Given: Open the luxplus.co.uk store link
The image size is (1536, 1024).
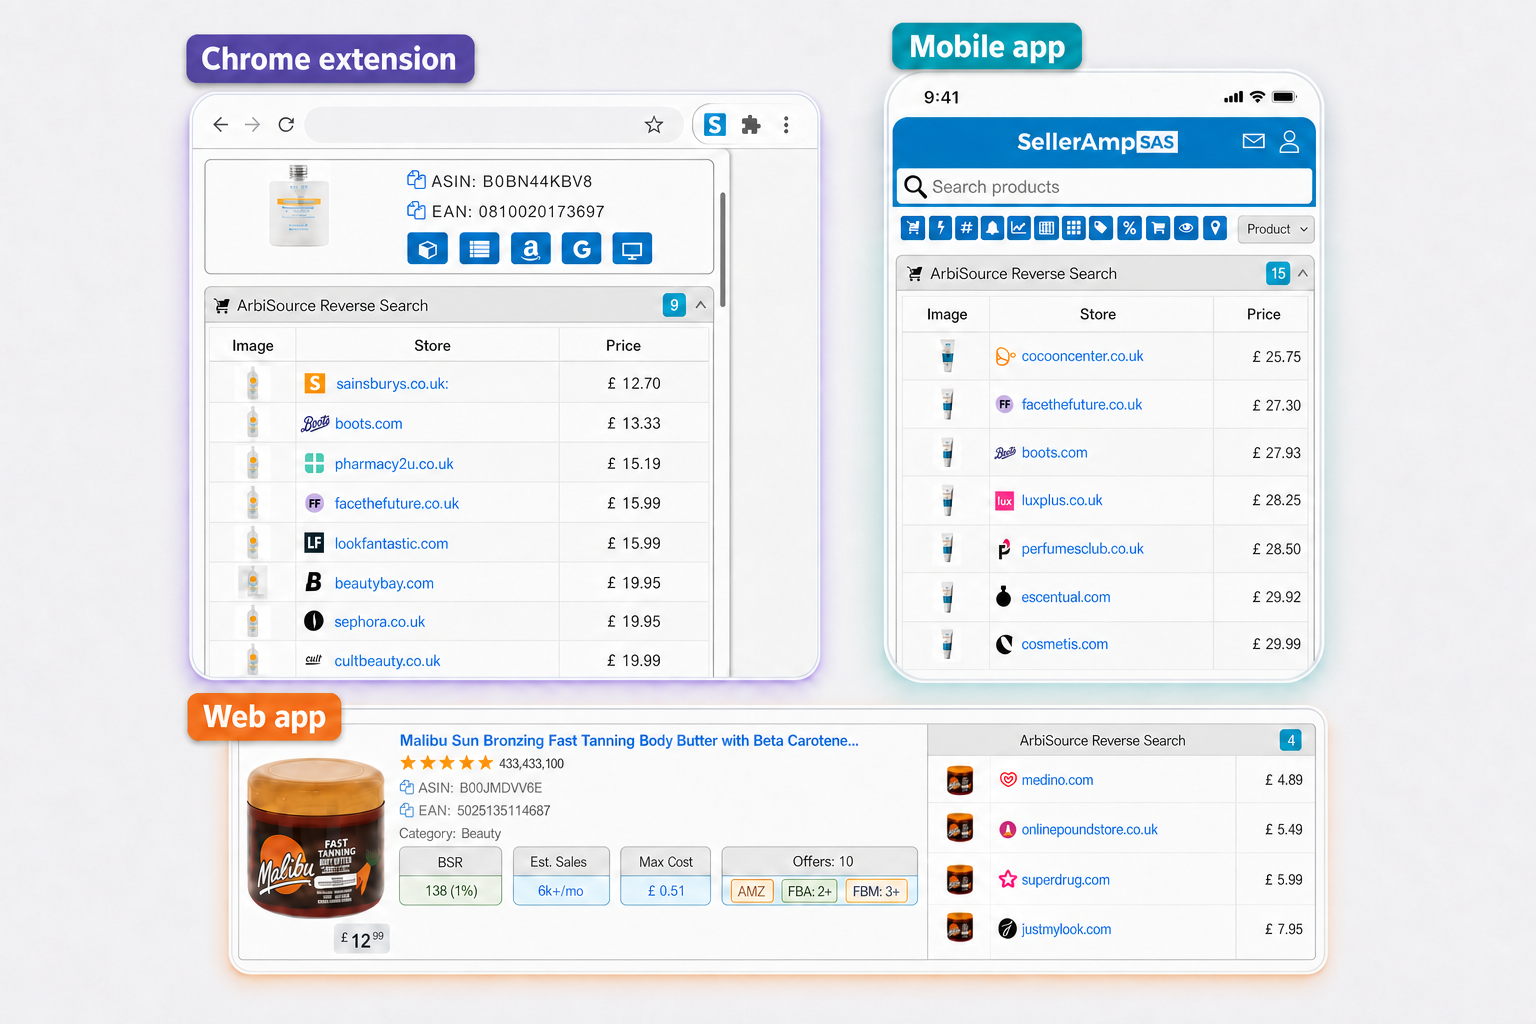Looking at the screenshot, I should click(1062, 501).
